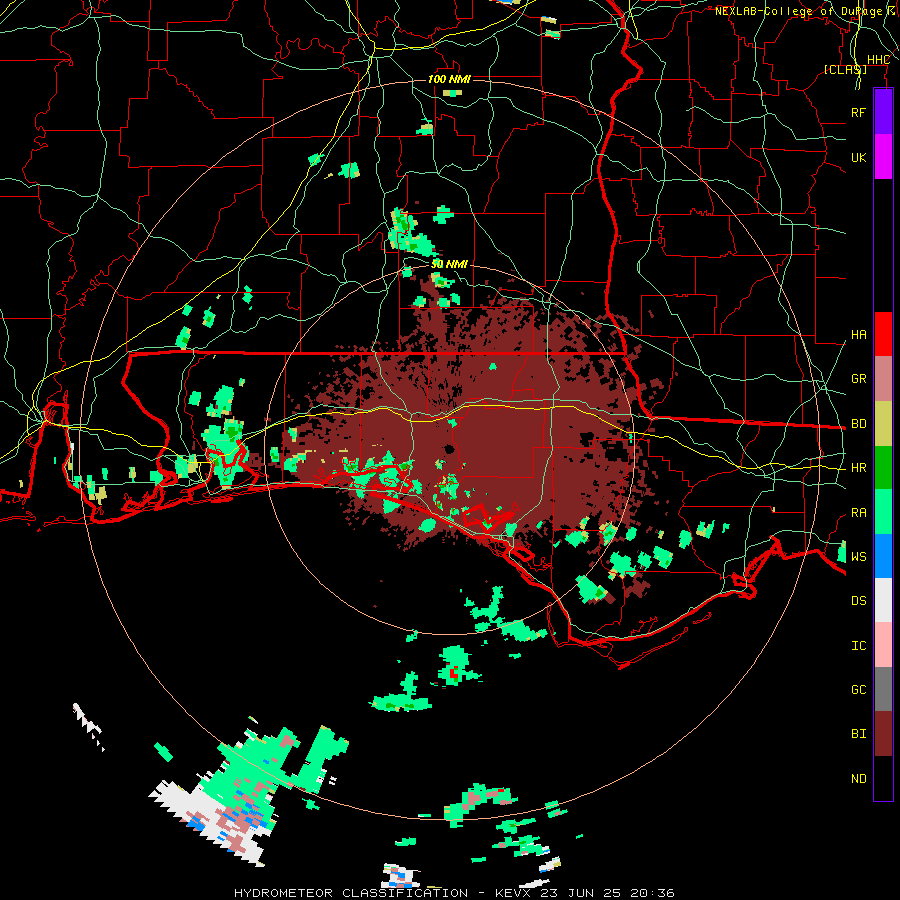Click the "BI" legend label
The image size is (900, 900).
pyautogui.click(x=858, y=734)
